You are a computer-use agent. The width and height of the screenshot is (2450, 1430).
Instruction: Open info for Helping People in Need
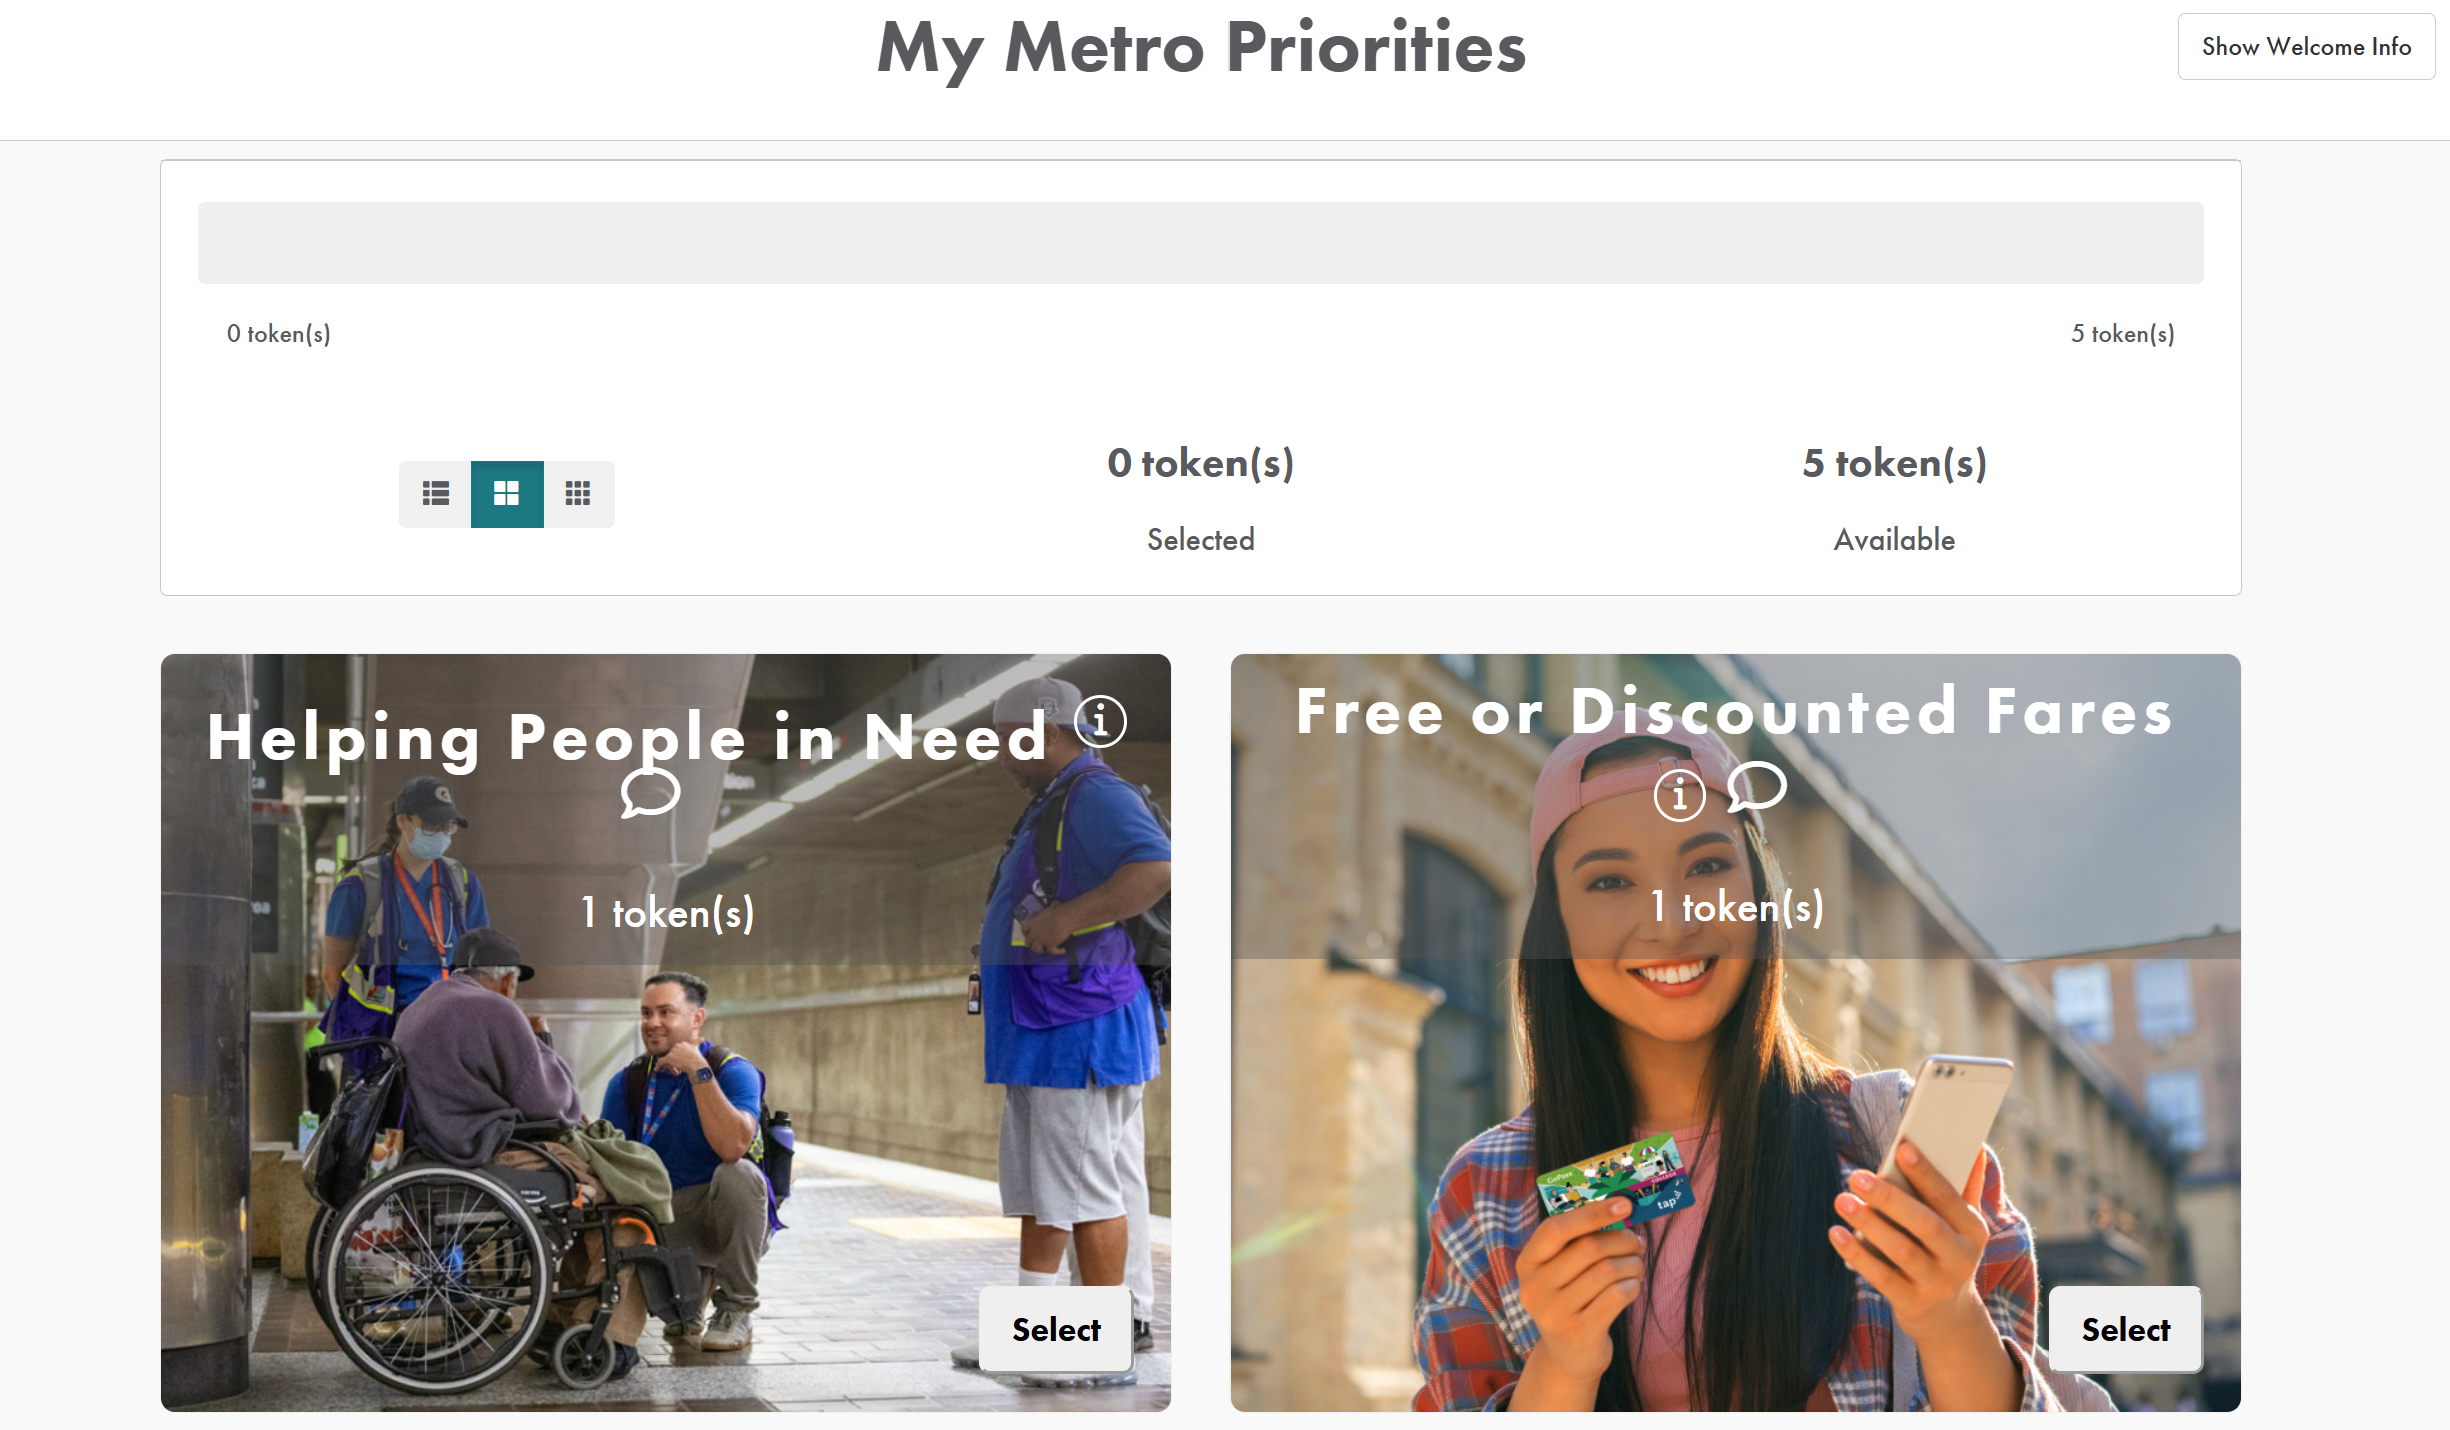(1100, 721)
